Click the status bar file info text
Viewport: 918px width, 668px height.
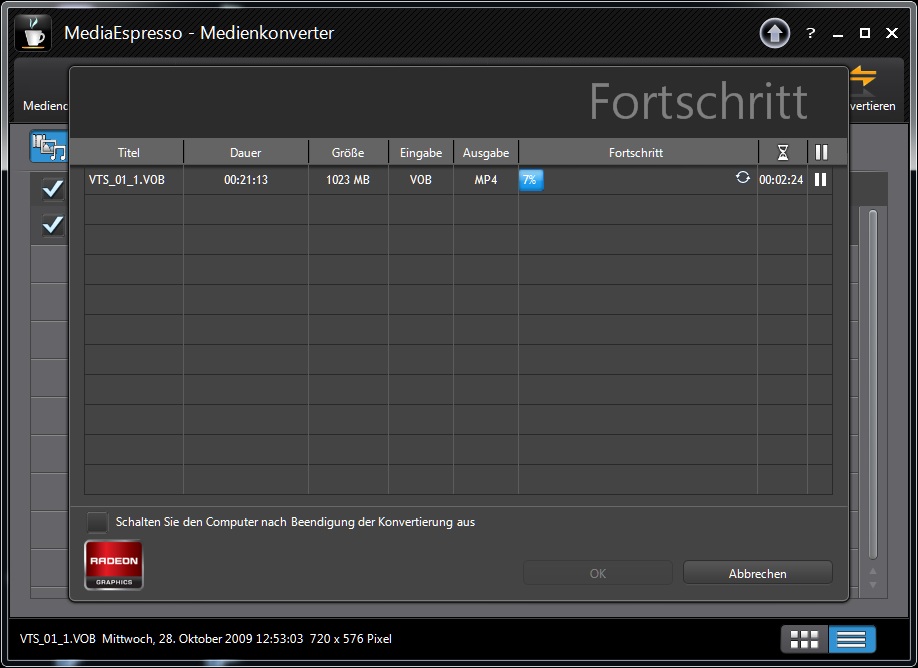(205, 639)
